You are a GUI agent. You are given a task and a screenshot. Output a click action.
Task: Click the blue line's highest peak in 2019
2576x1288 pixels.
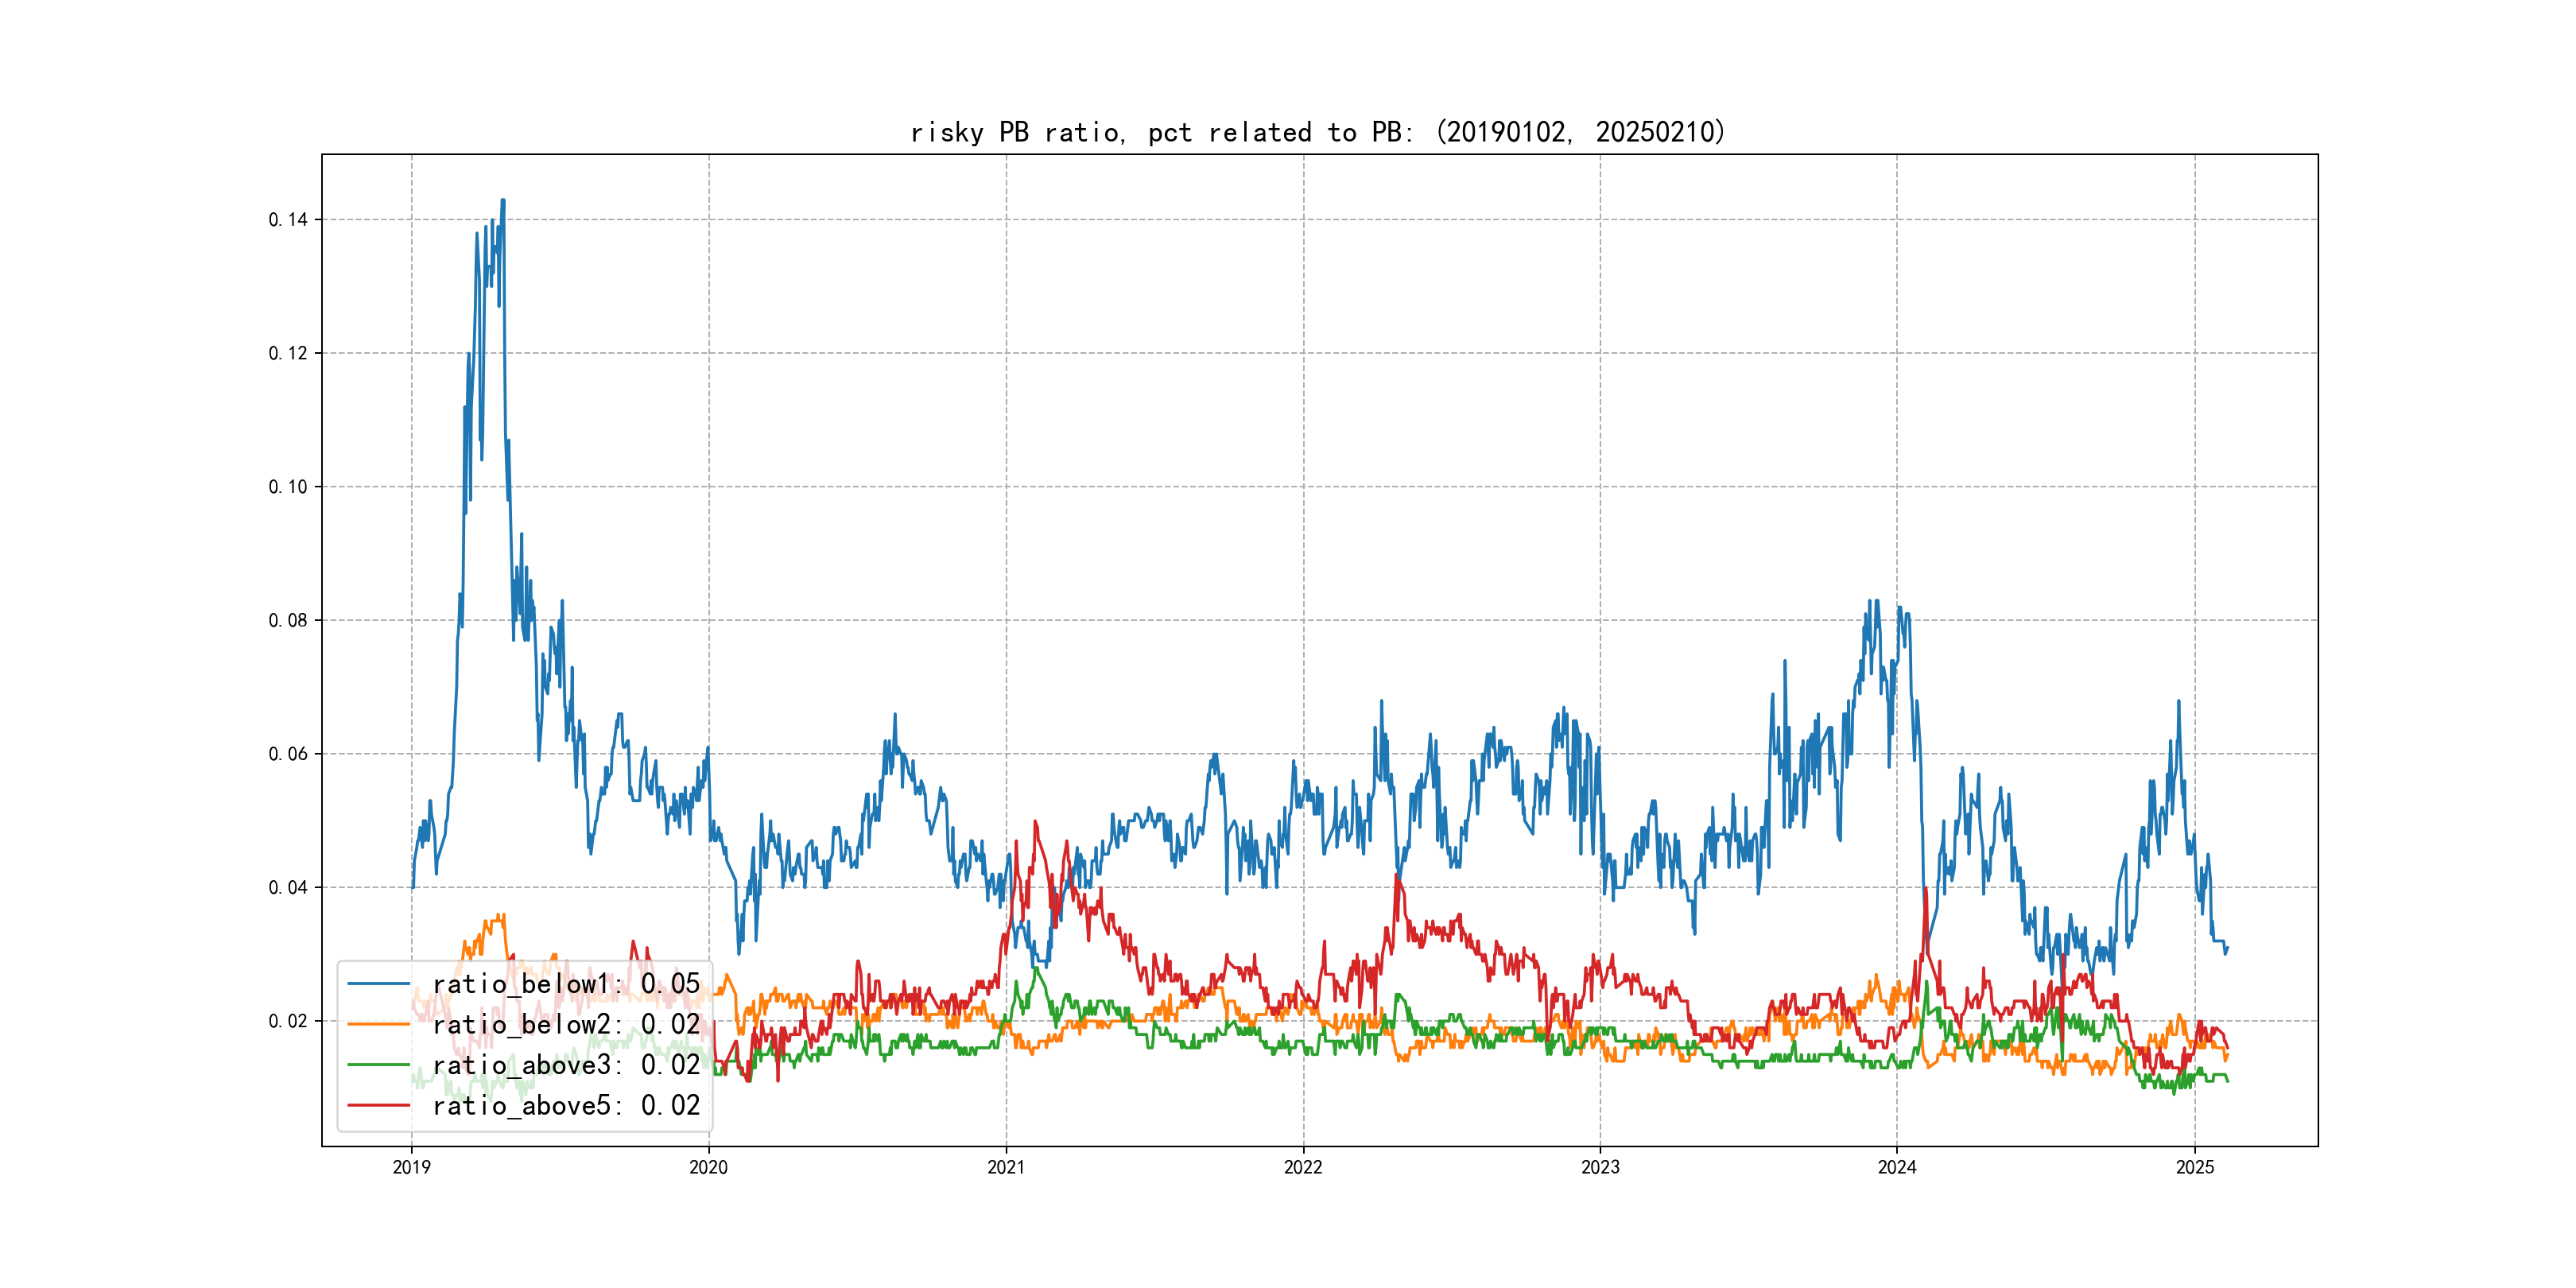click(503, 201)
